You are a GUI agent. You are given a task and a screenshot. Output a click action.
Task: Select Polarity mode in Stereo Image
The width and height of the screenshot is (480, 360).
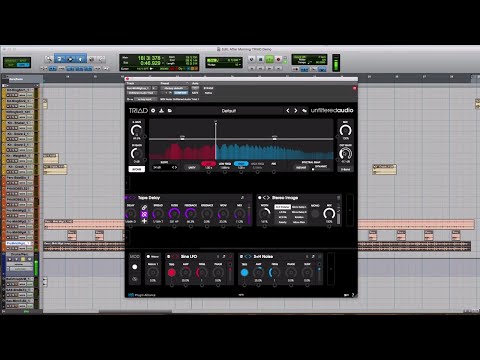(x=283, y=222)
